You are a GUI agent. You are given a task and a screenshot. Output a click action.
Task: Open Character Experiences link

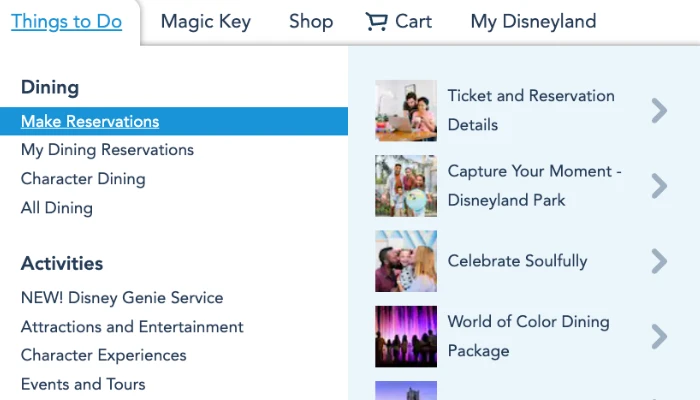tap(103, 355)
